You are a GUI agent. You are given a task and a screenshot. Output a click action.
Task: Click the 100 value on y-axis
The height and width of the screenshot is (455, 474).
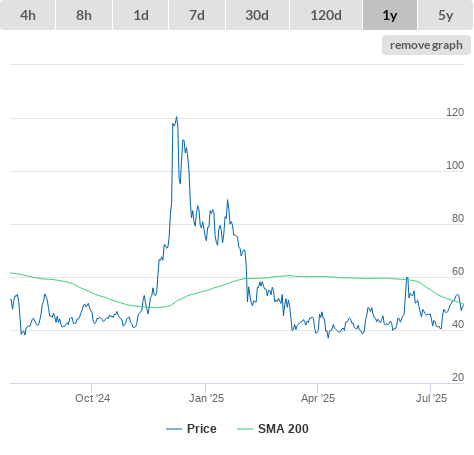(x=455, y=165)
